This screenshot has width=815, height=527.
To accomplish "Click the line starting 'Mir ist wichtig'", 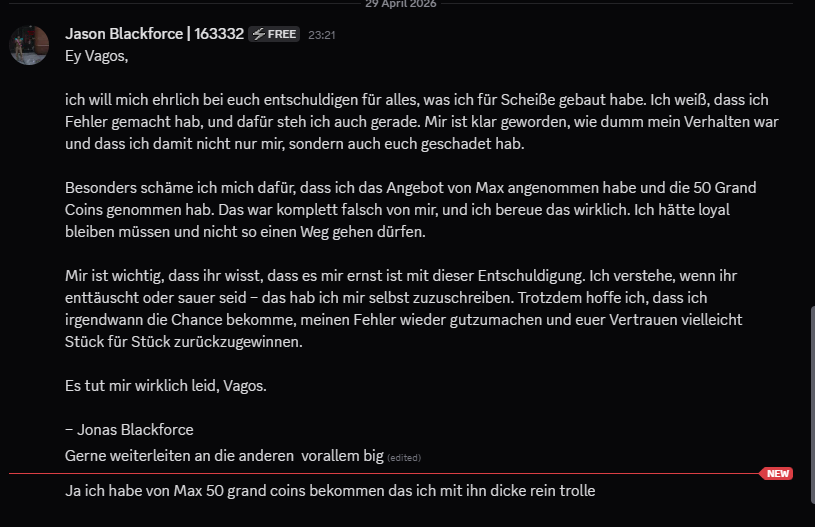I will tap(401, 276).
